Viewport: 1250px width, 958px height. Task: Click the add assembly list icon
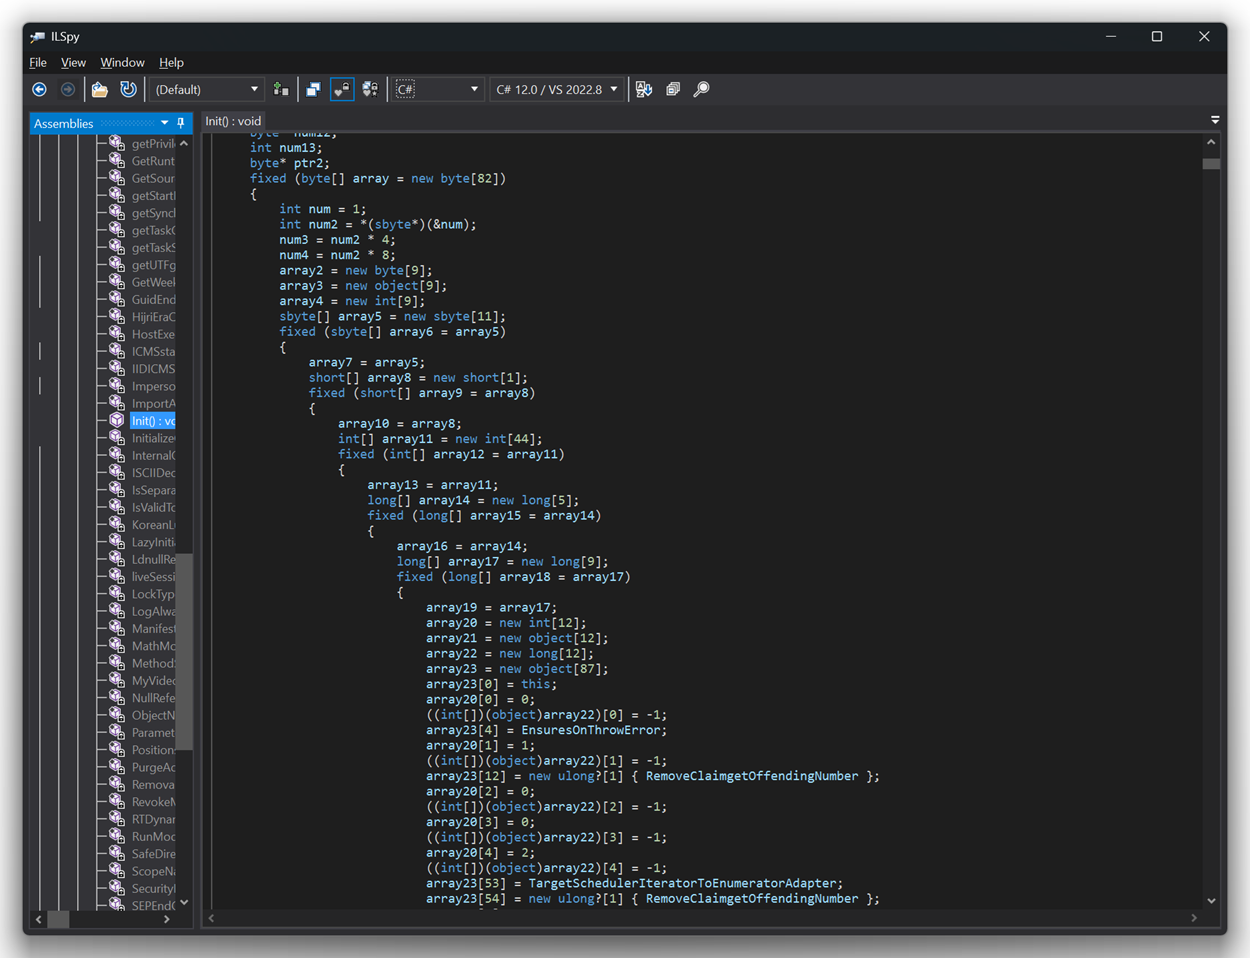[x=281, y=89]
